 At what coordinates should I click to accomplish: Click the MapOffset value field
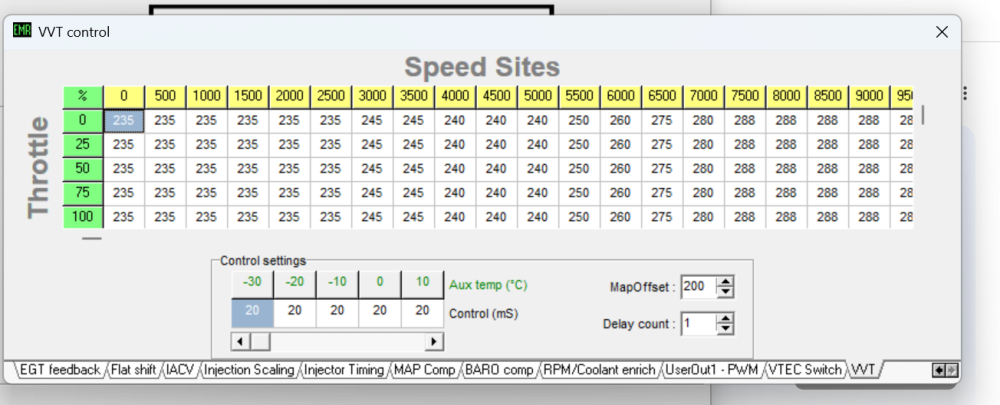tap(697, 288)
